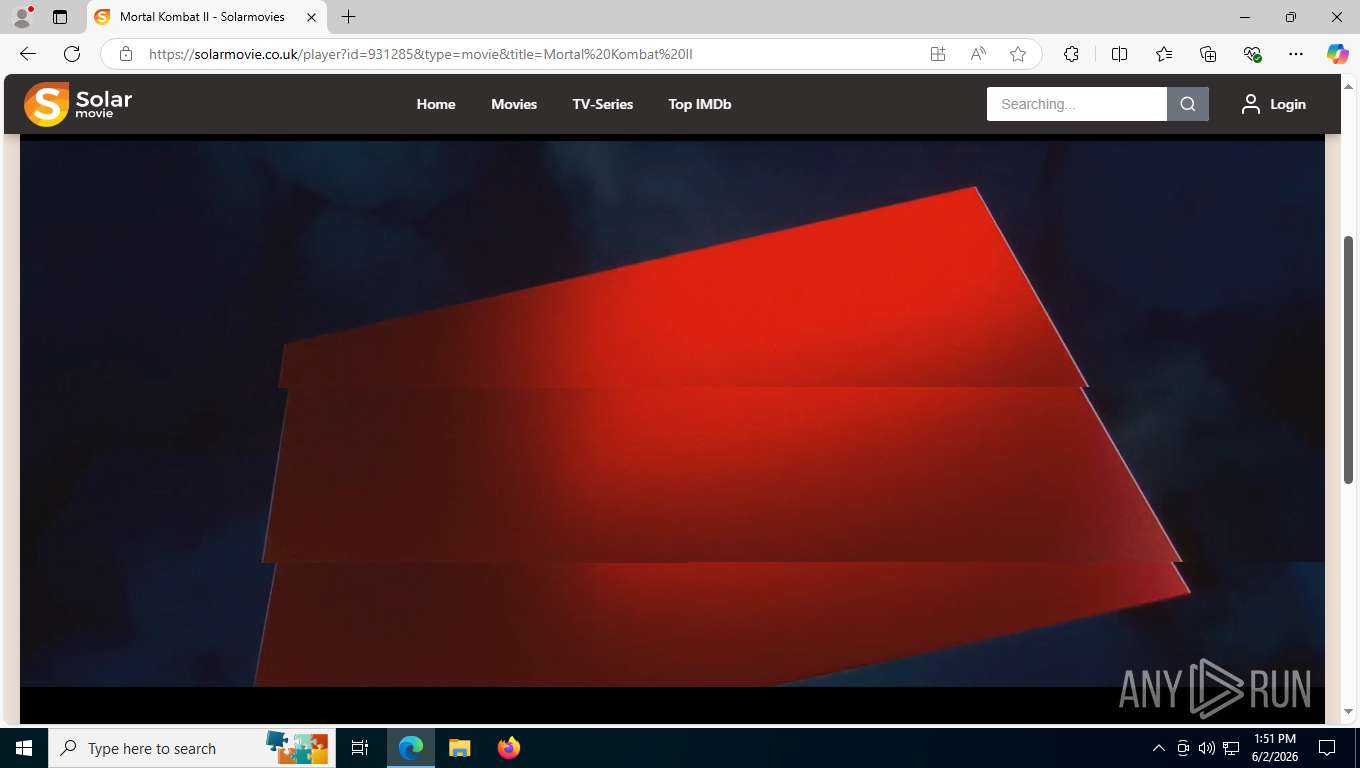Launch Firefox from the taskbar

508,748
